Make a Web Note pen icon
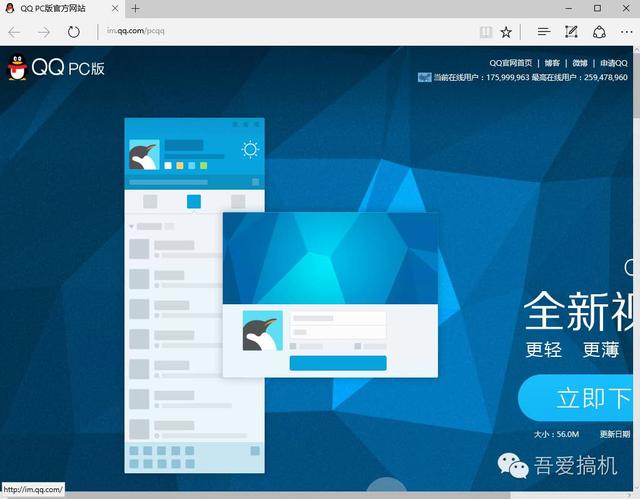Screen dimensions: 640x499 point(571,31)
